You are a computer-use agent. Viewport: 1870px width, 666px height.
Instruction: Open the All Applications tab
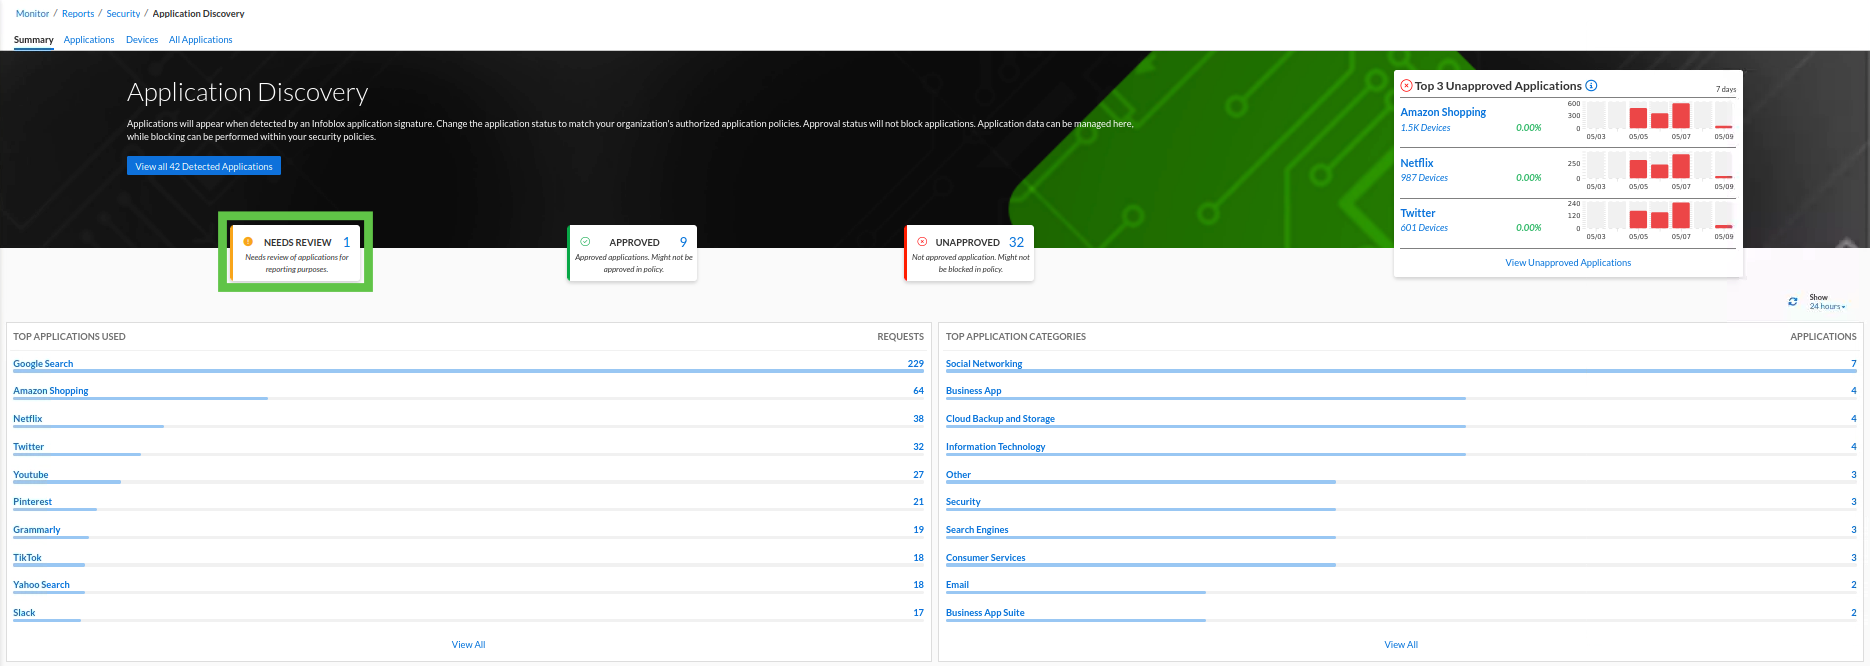200,40
